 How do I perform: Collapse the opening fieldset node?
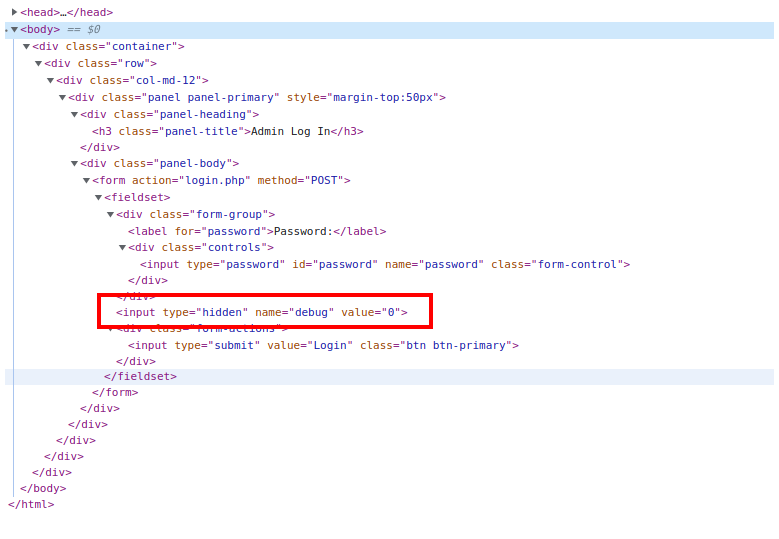click(98, 197)
